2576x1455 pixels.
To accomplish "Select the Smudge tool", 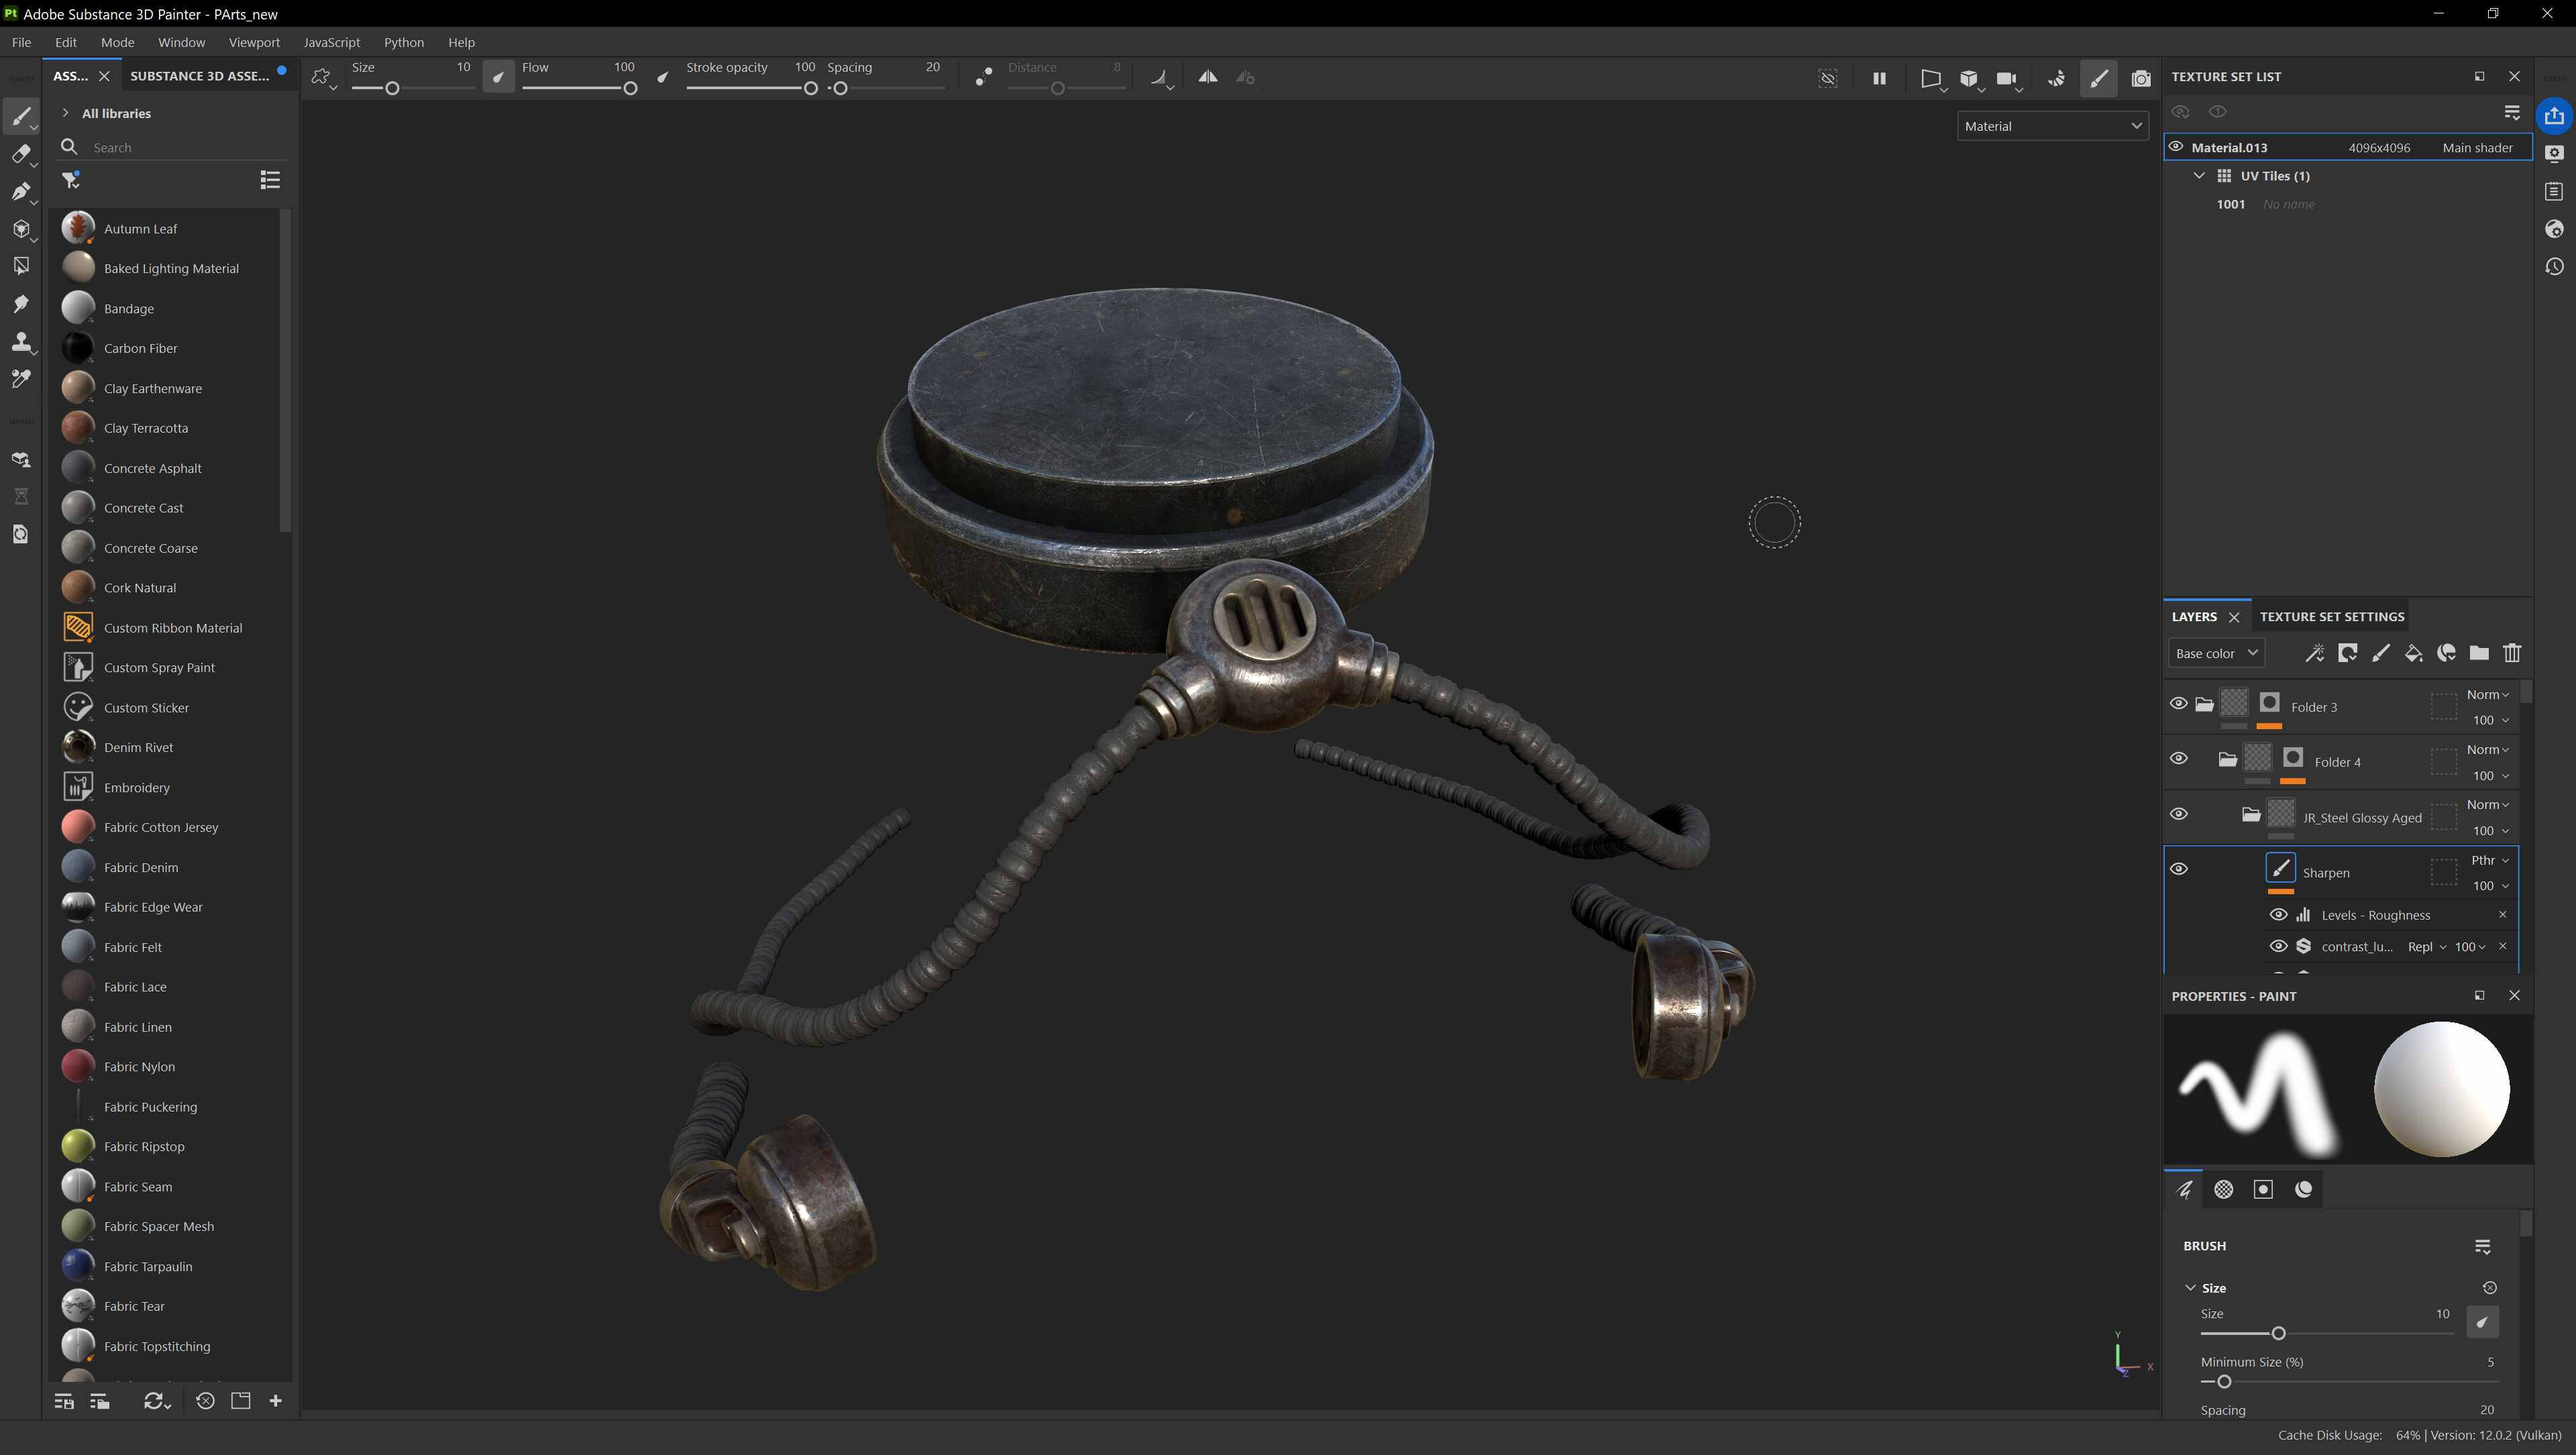I will click(x=20, y=304).
